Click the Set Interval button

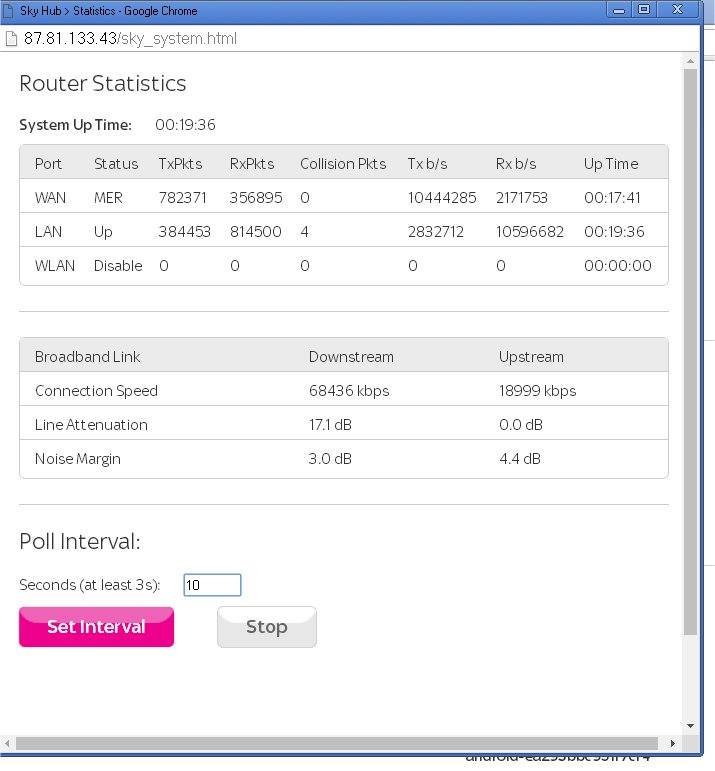tap(96, 627)
